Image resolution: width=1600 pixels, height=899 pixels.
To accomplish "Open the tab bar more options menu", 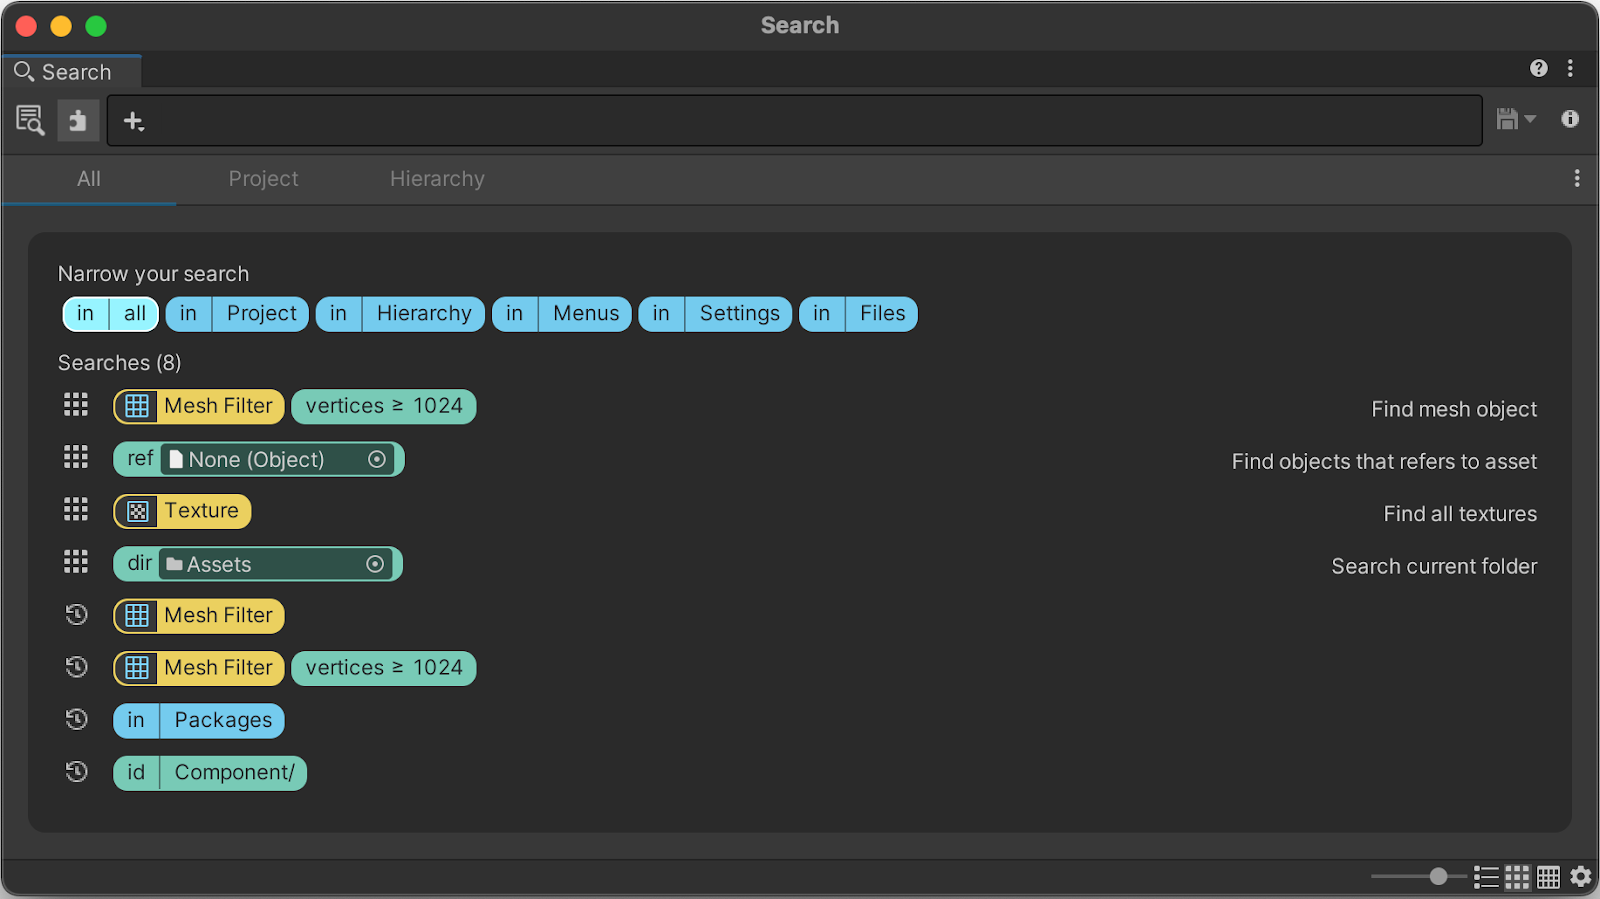I will (x=1576, y=178).
